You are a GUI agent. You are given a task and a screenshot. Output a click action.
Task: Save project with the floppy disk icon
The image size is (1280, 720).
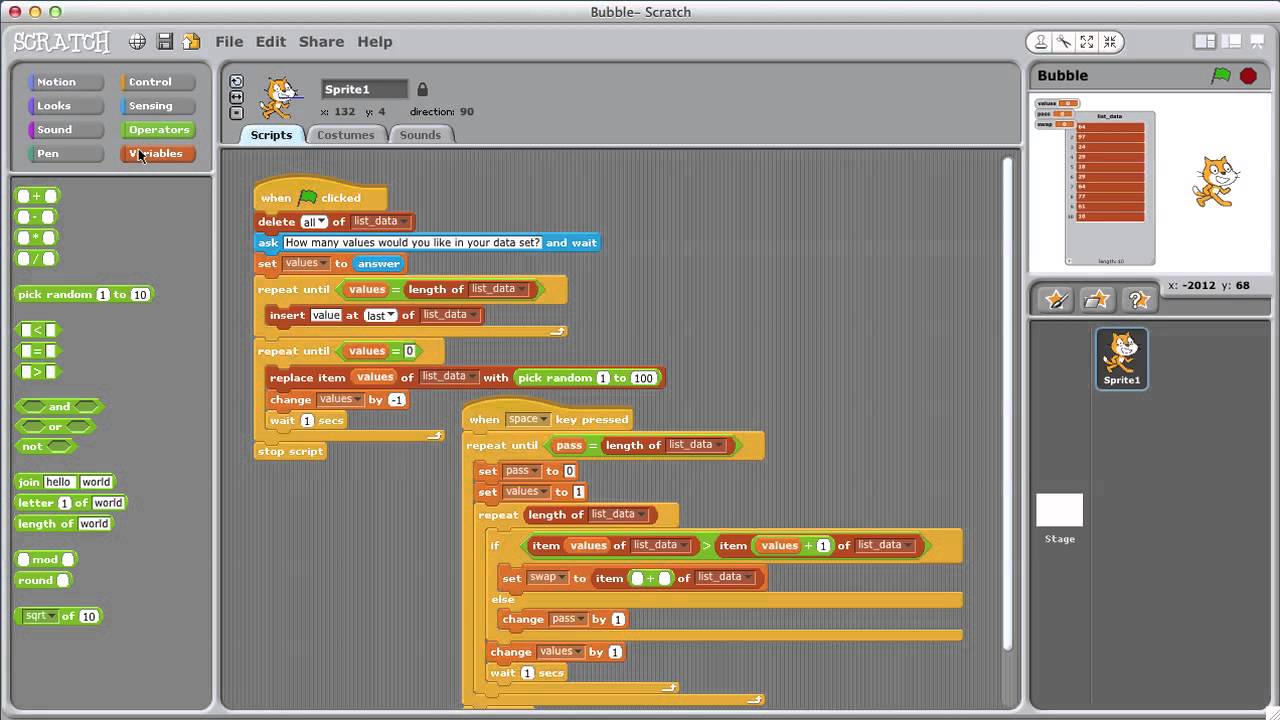tap(165, 42)
